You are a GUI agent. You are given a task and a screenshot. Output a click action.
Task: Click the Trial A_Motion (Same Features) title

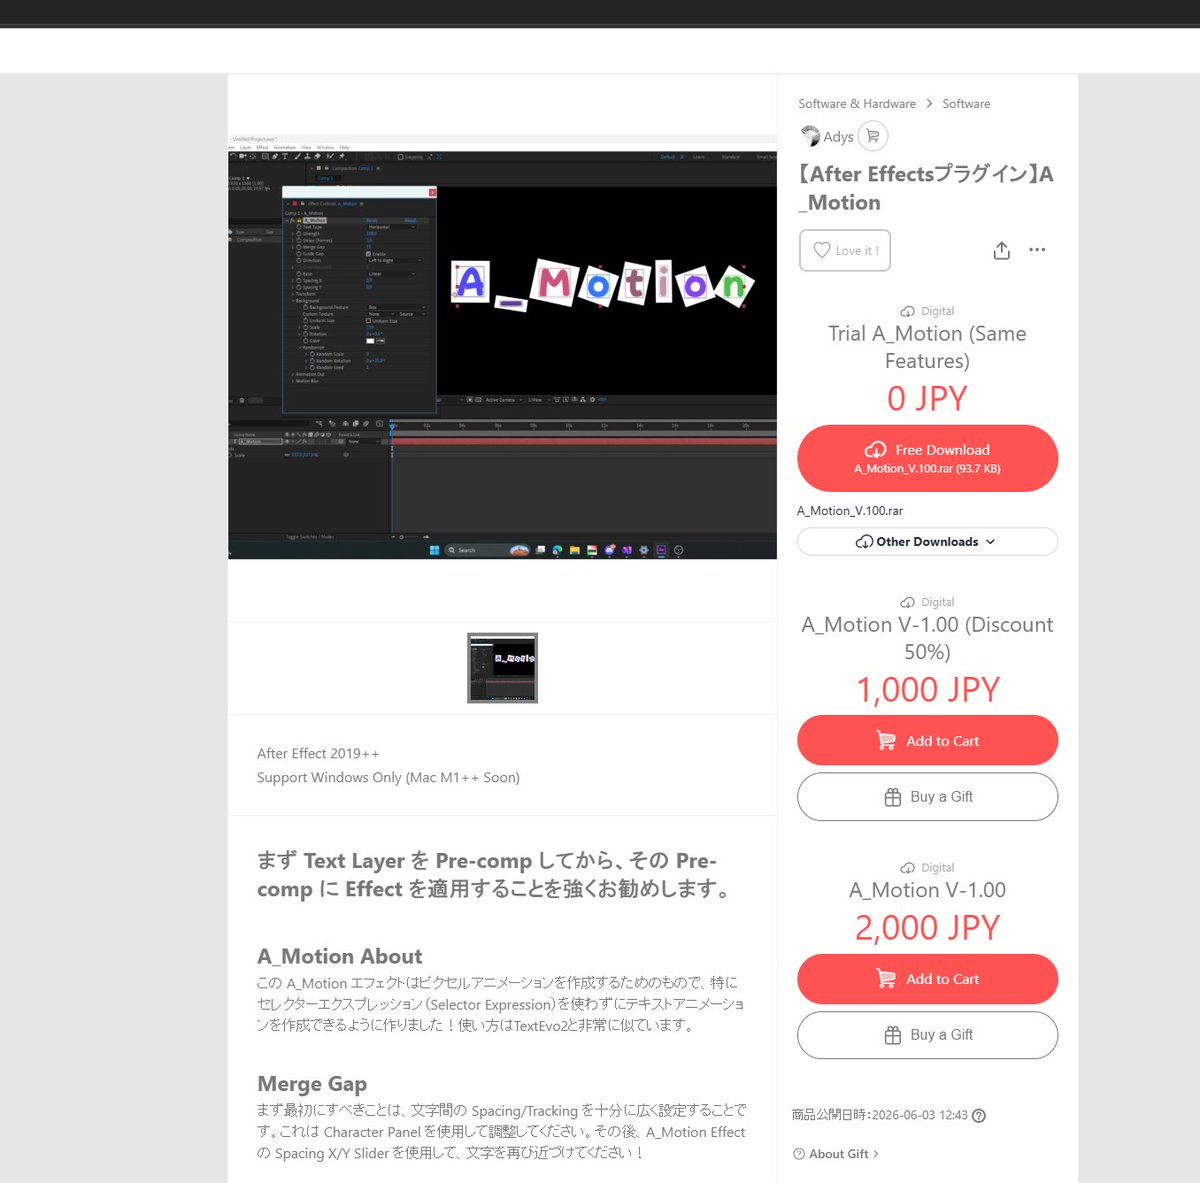pos(927,347)
